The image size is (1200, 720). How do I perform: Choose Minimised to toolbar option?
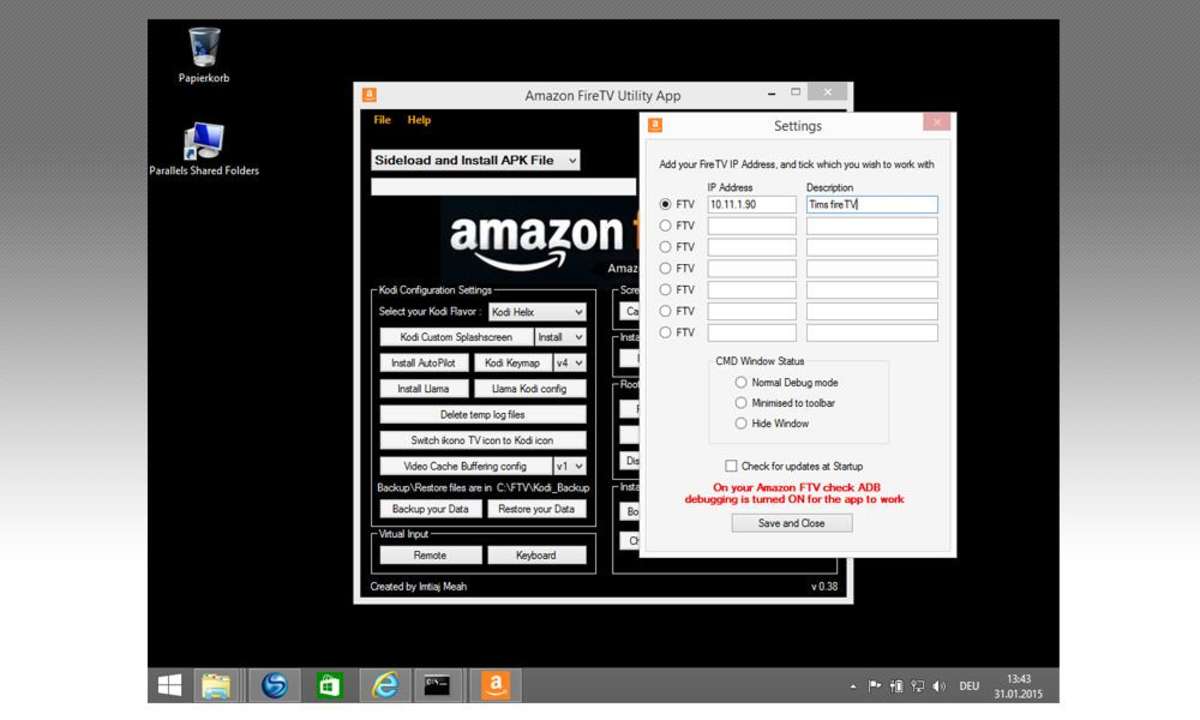coord(741,403)
